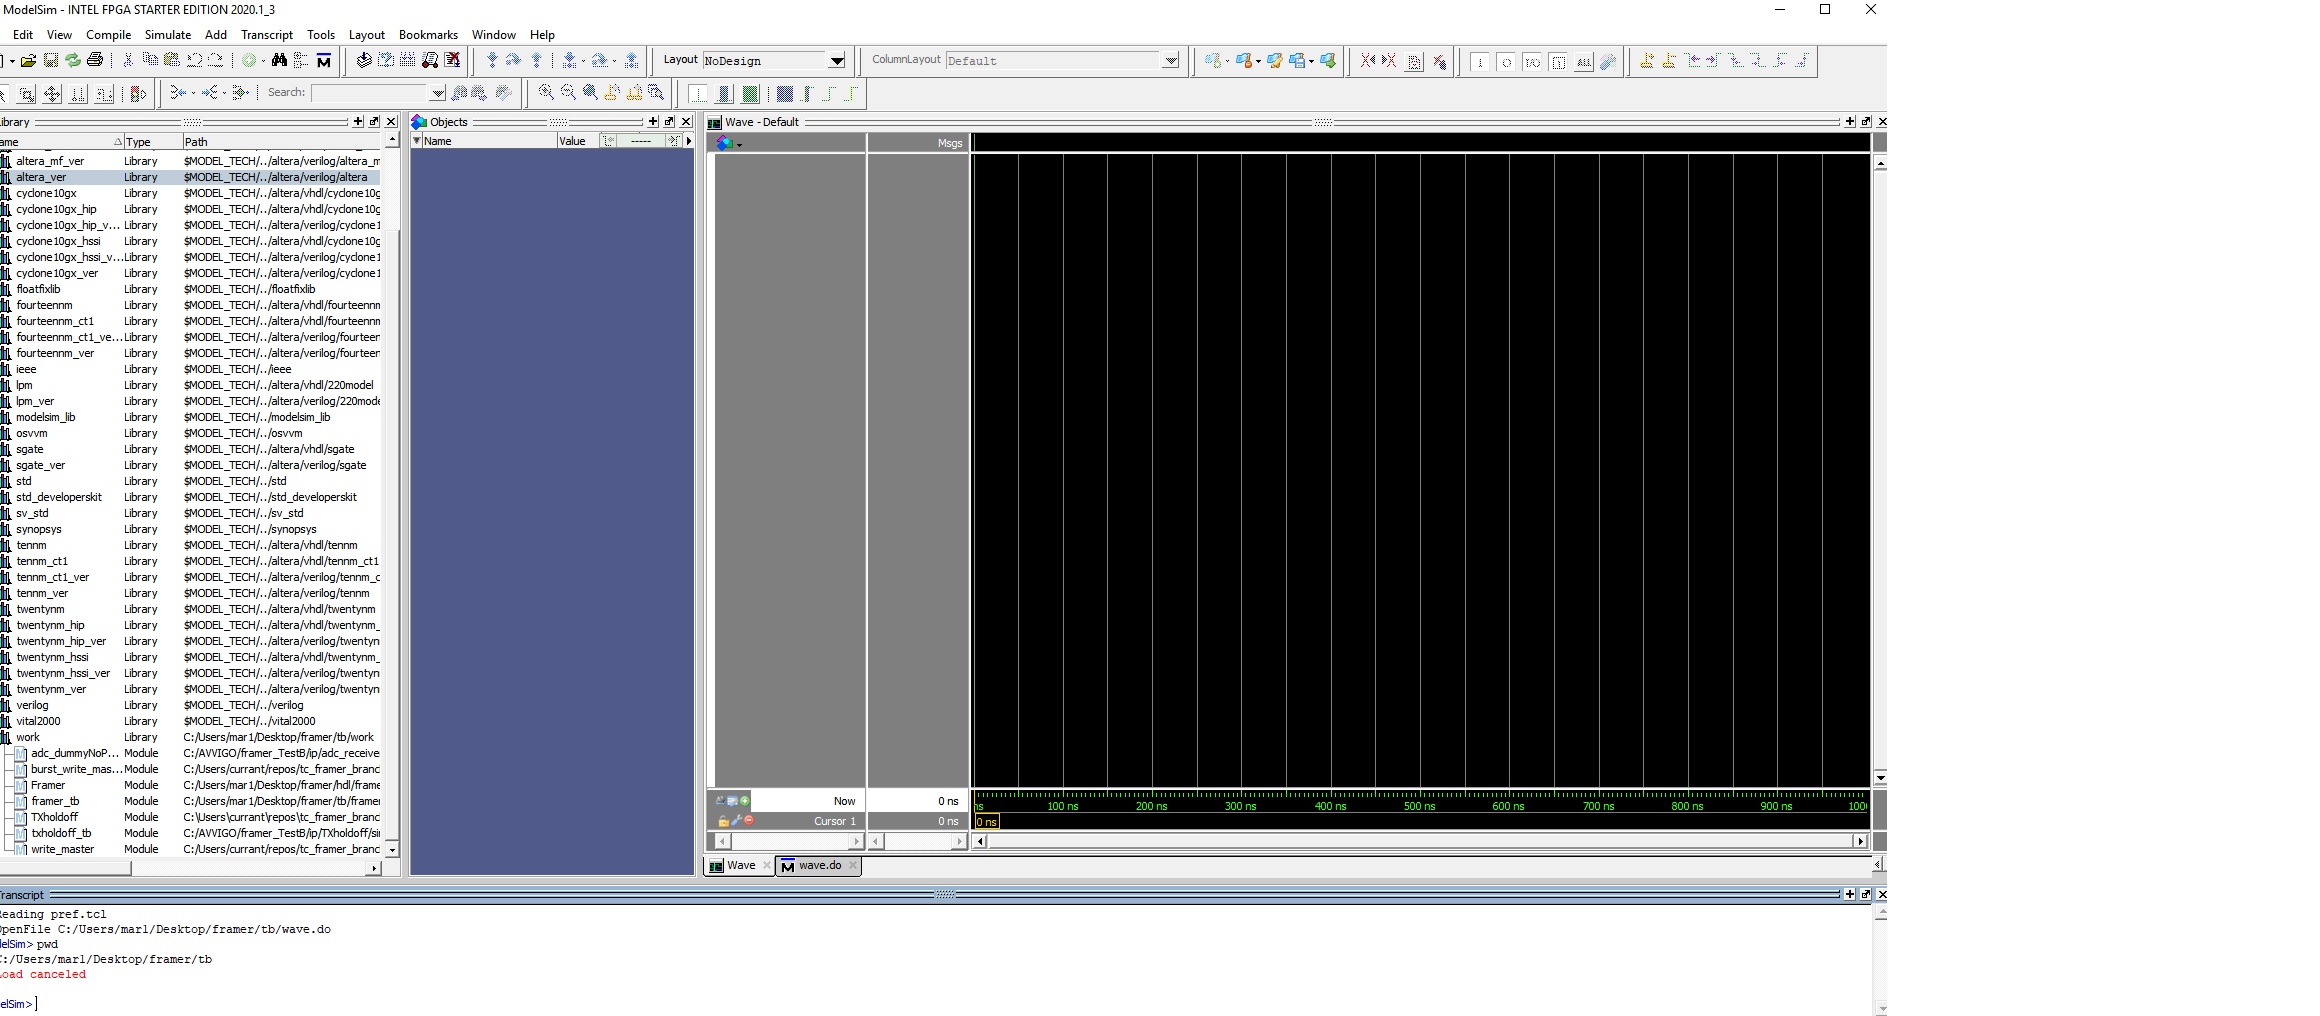Click the Open file folder icon
The image size is (2320, 1016).
click(x=28, y=61)
